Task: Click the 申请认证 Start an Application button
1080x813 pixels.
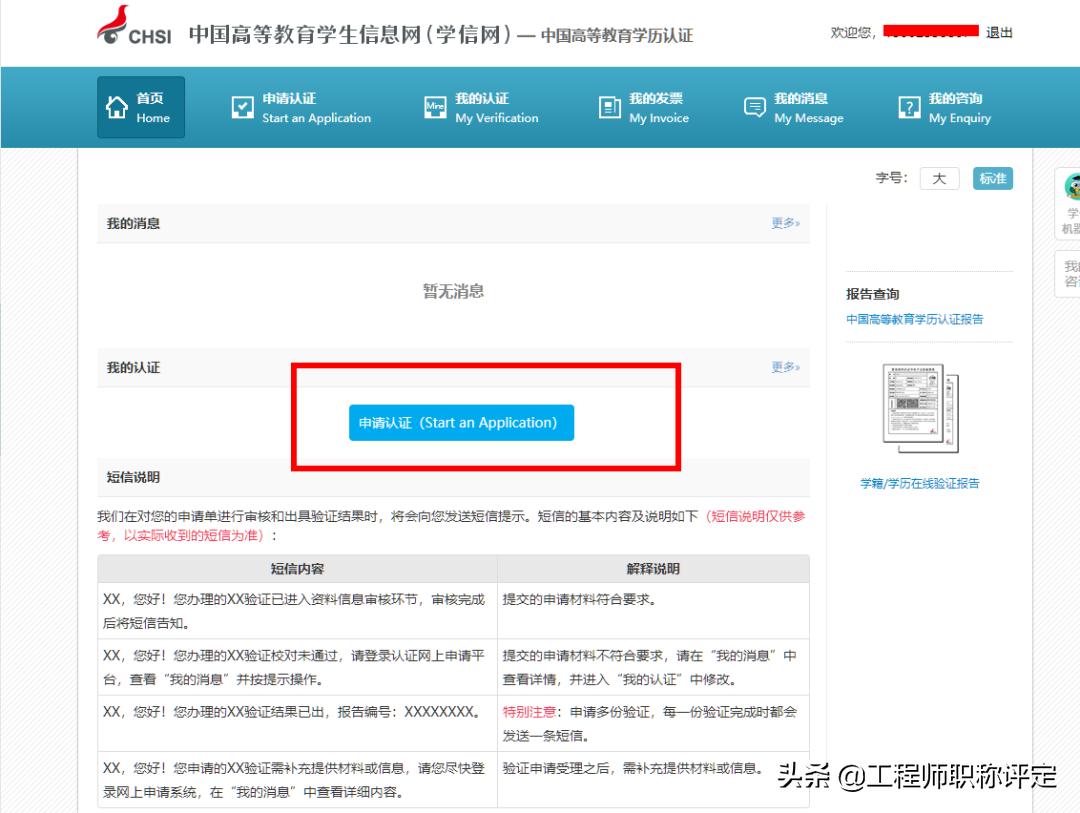Action: click(460, 422)
